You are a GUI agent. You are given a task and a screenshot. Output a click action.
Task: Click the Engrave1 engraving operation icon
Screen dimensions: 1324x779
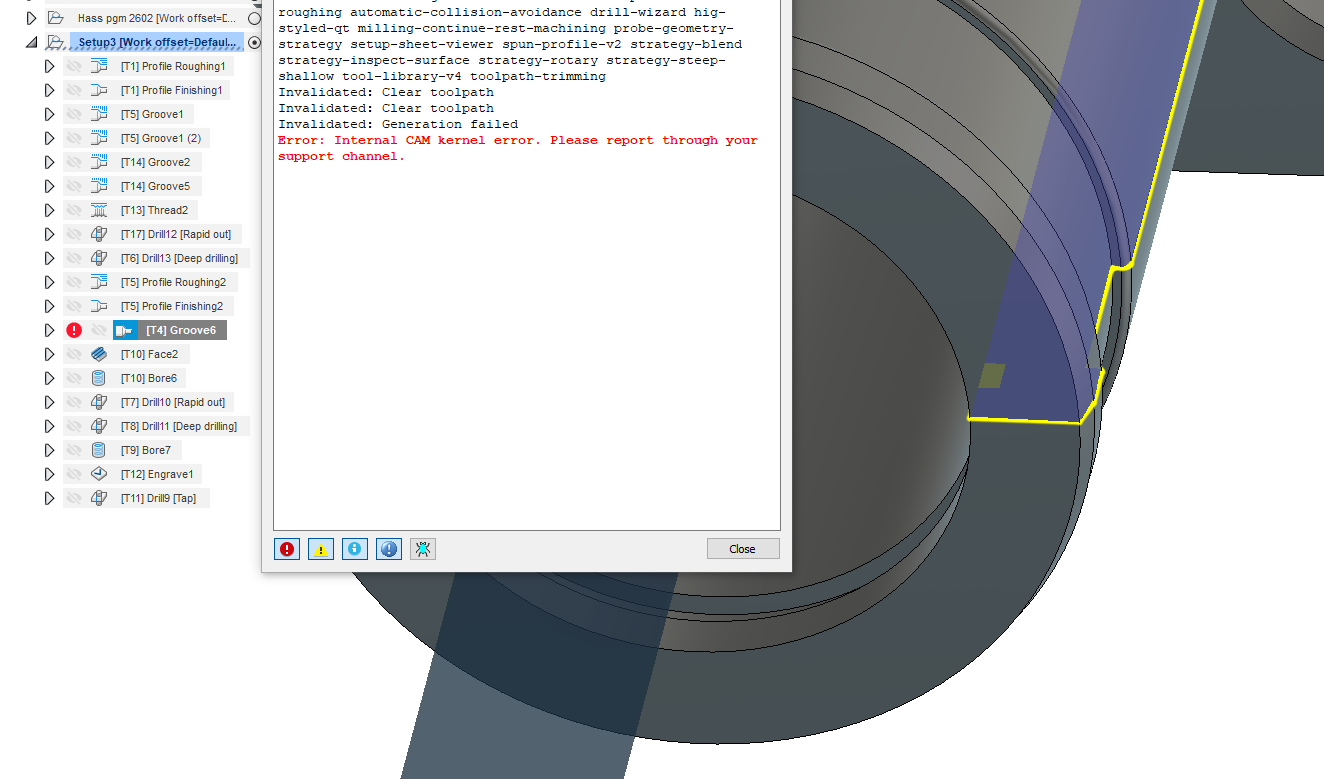[97, 474]
